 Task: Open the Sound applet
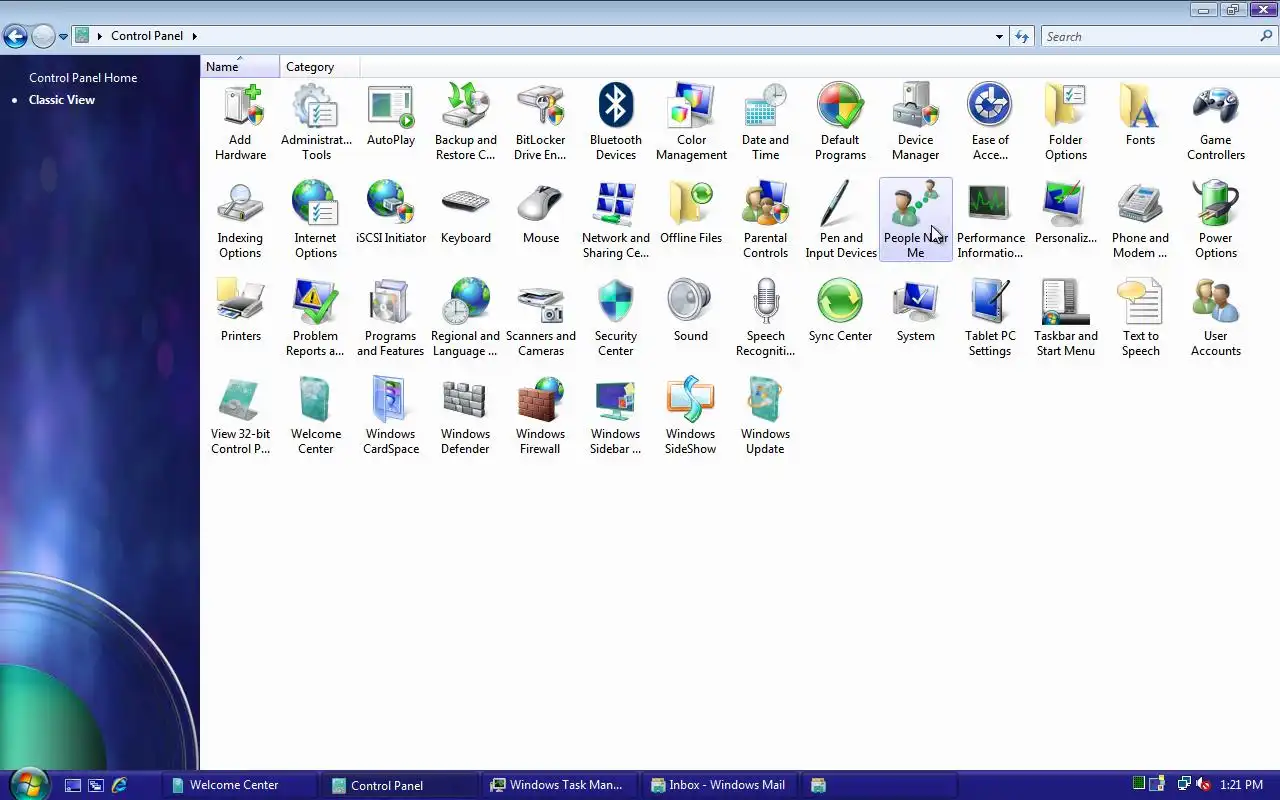tap(691, 312)
